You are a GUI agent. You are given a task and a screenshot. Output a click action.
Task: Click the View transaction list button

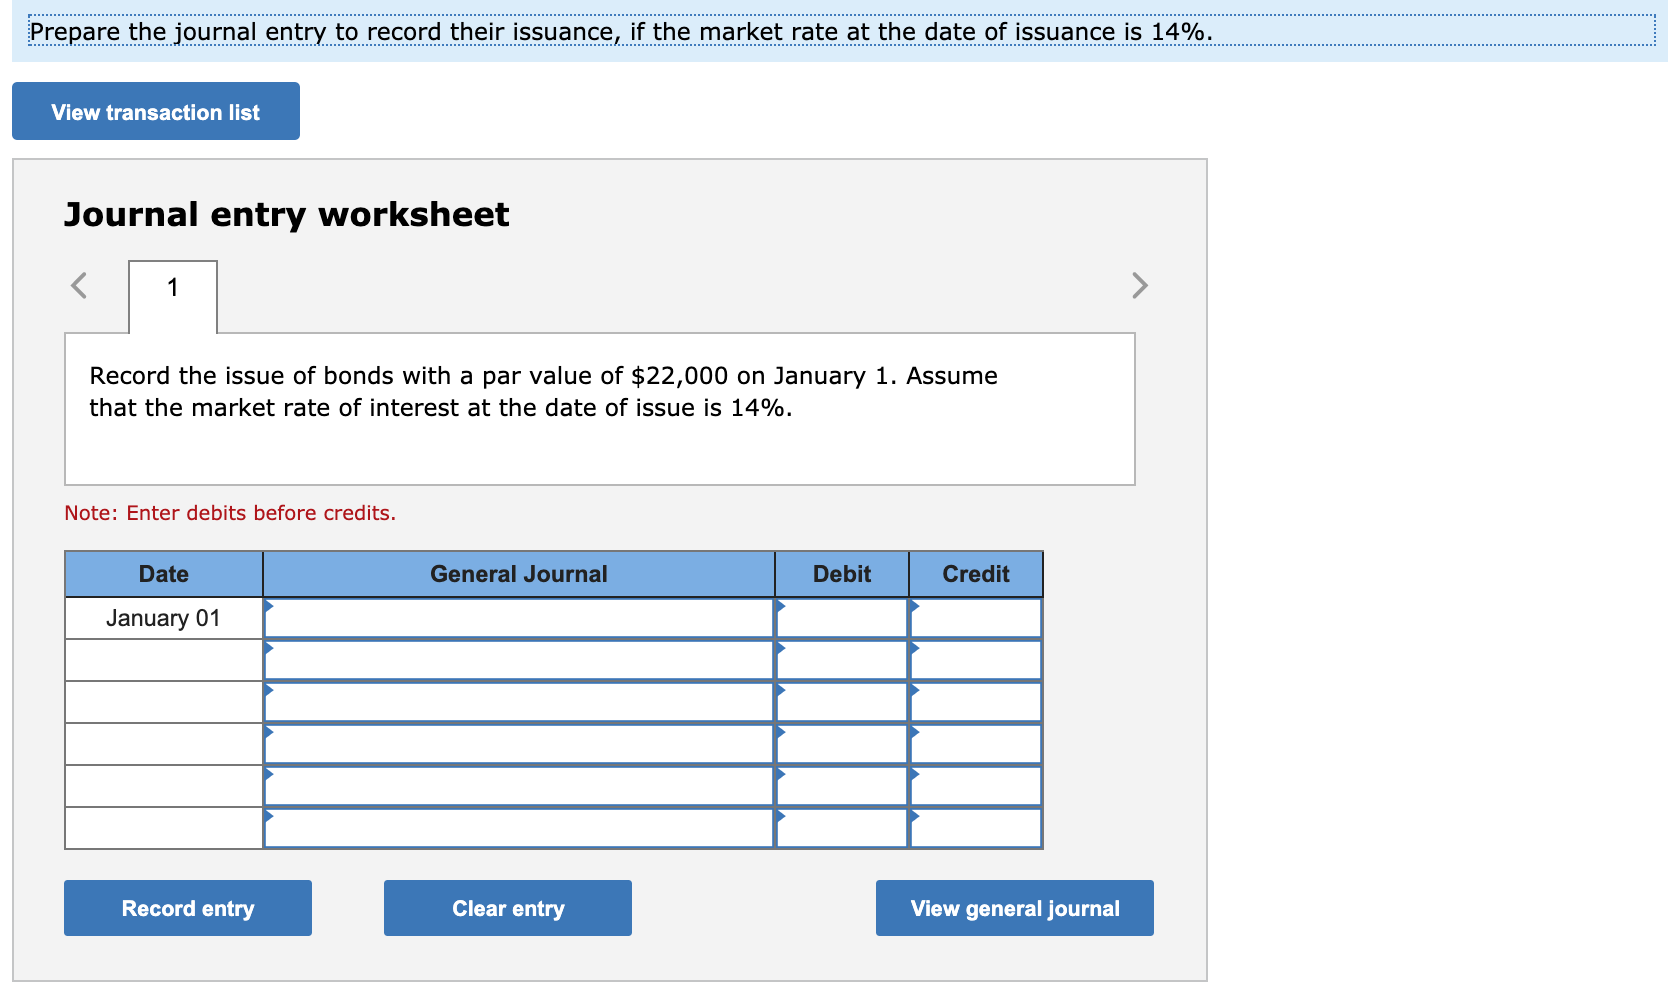pos(155,111)
